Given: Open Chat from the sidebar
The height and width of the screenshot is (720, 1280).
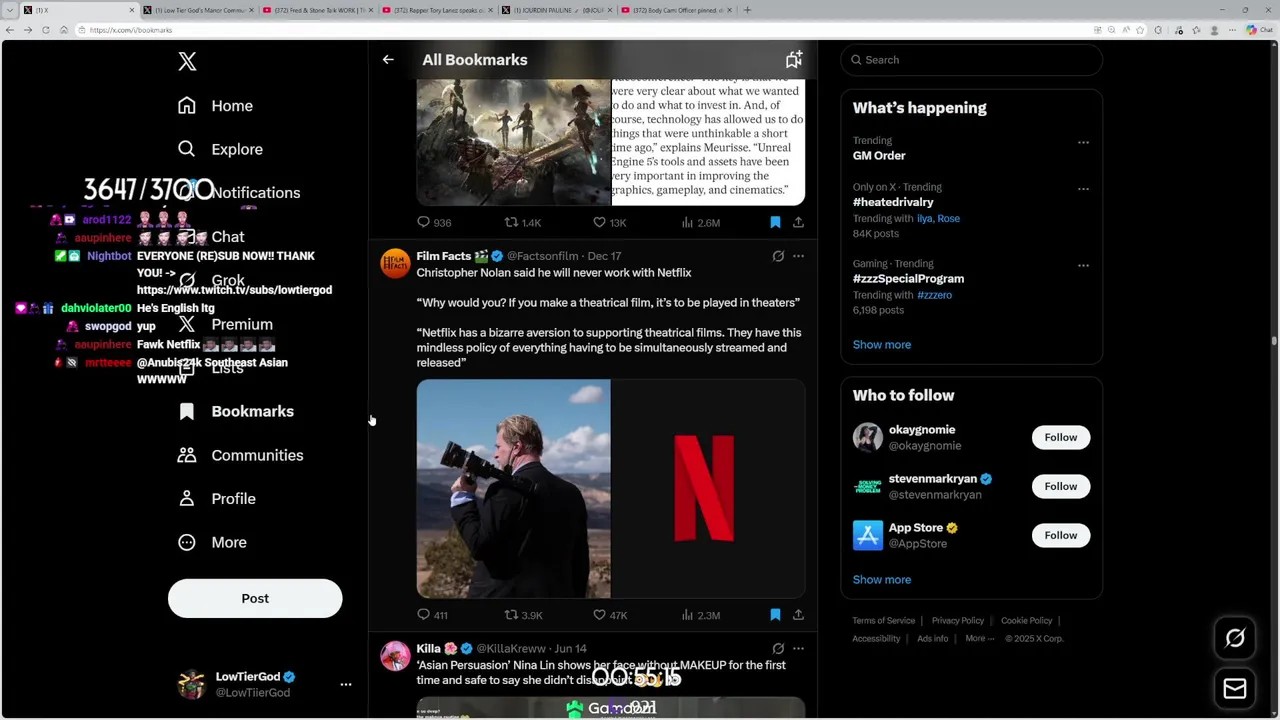Looking at the screenshot, I should (211, 237).
